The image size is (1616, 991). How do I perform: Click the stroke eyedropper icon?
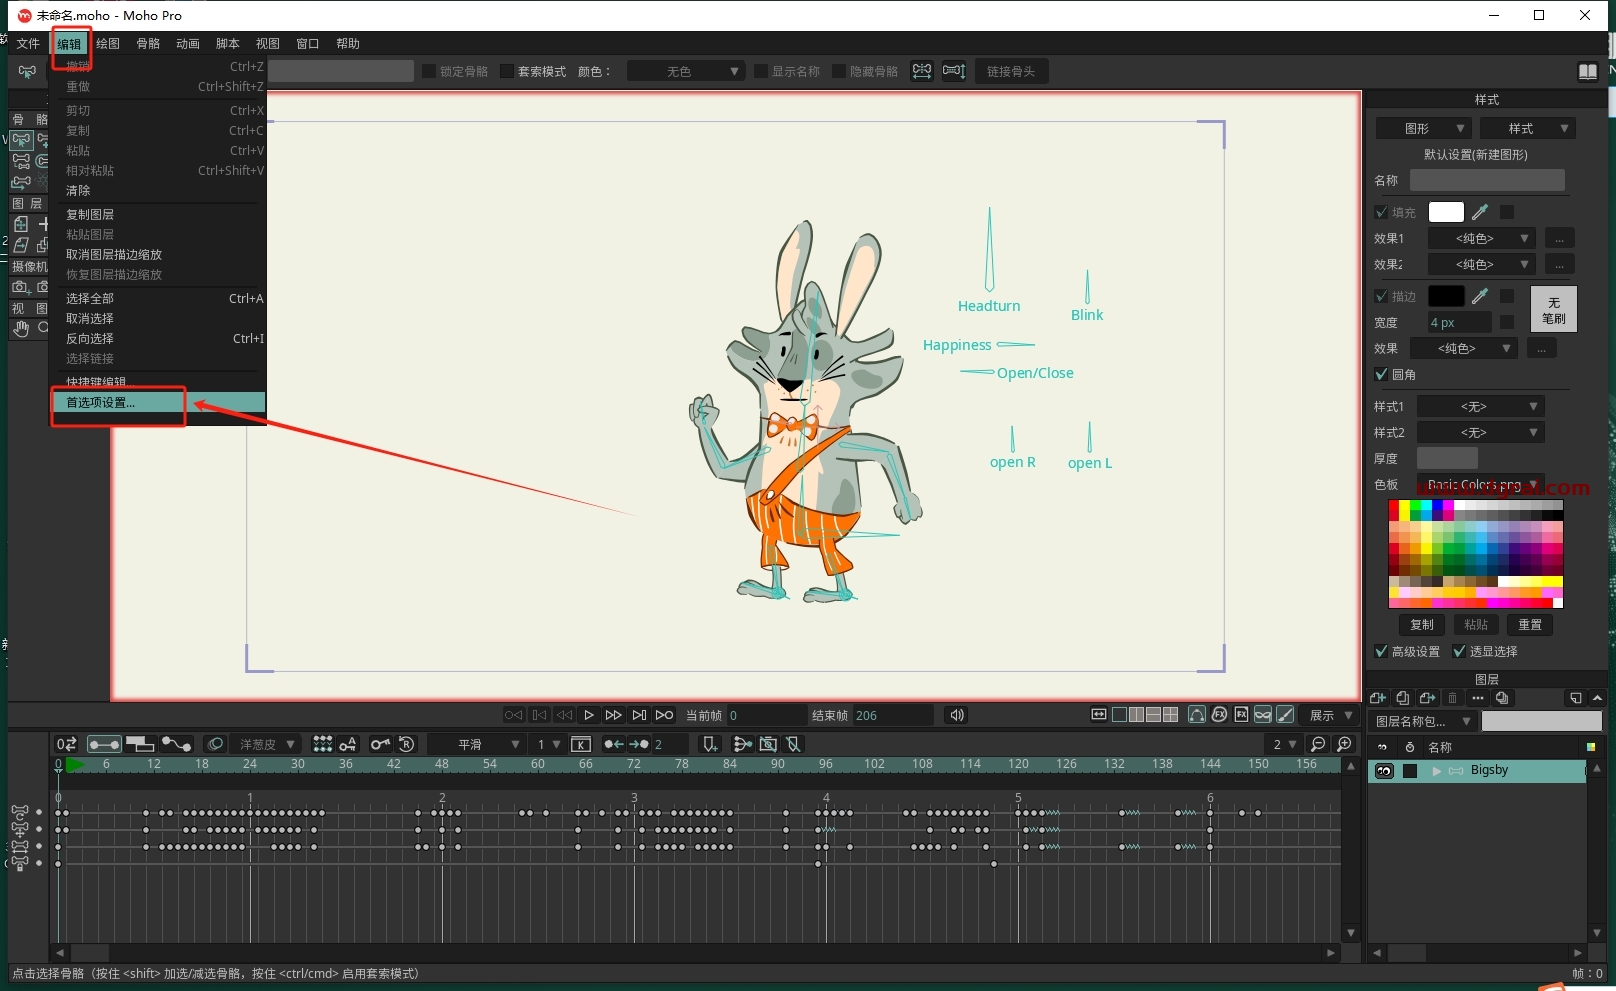[1480, 296]
